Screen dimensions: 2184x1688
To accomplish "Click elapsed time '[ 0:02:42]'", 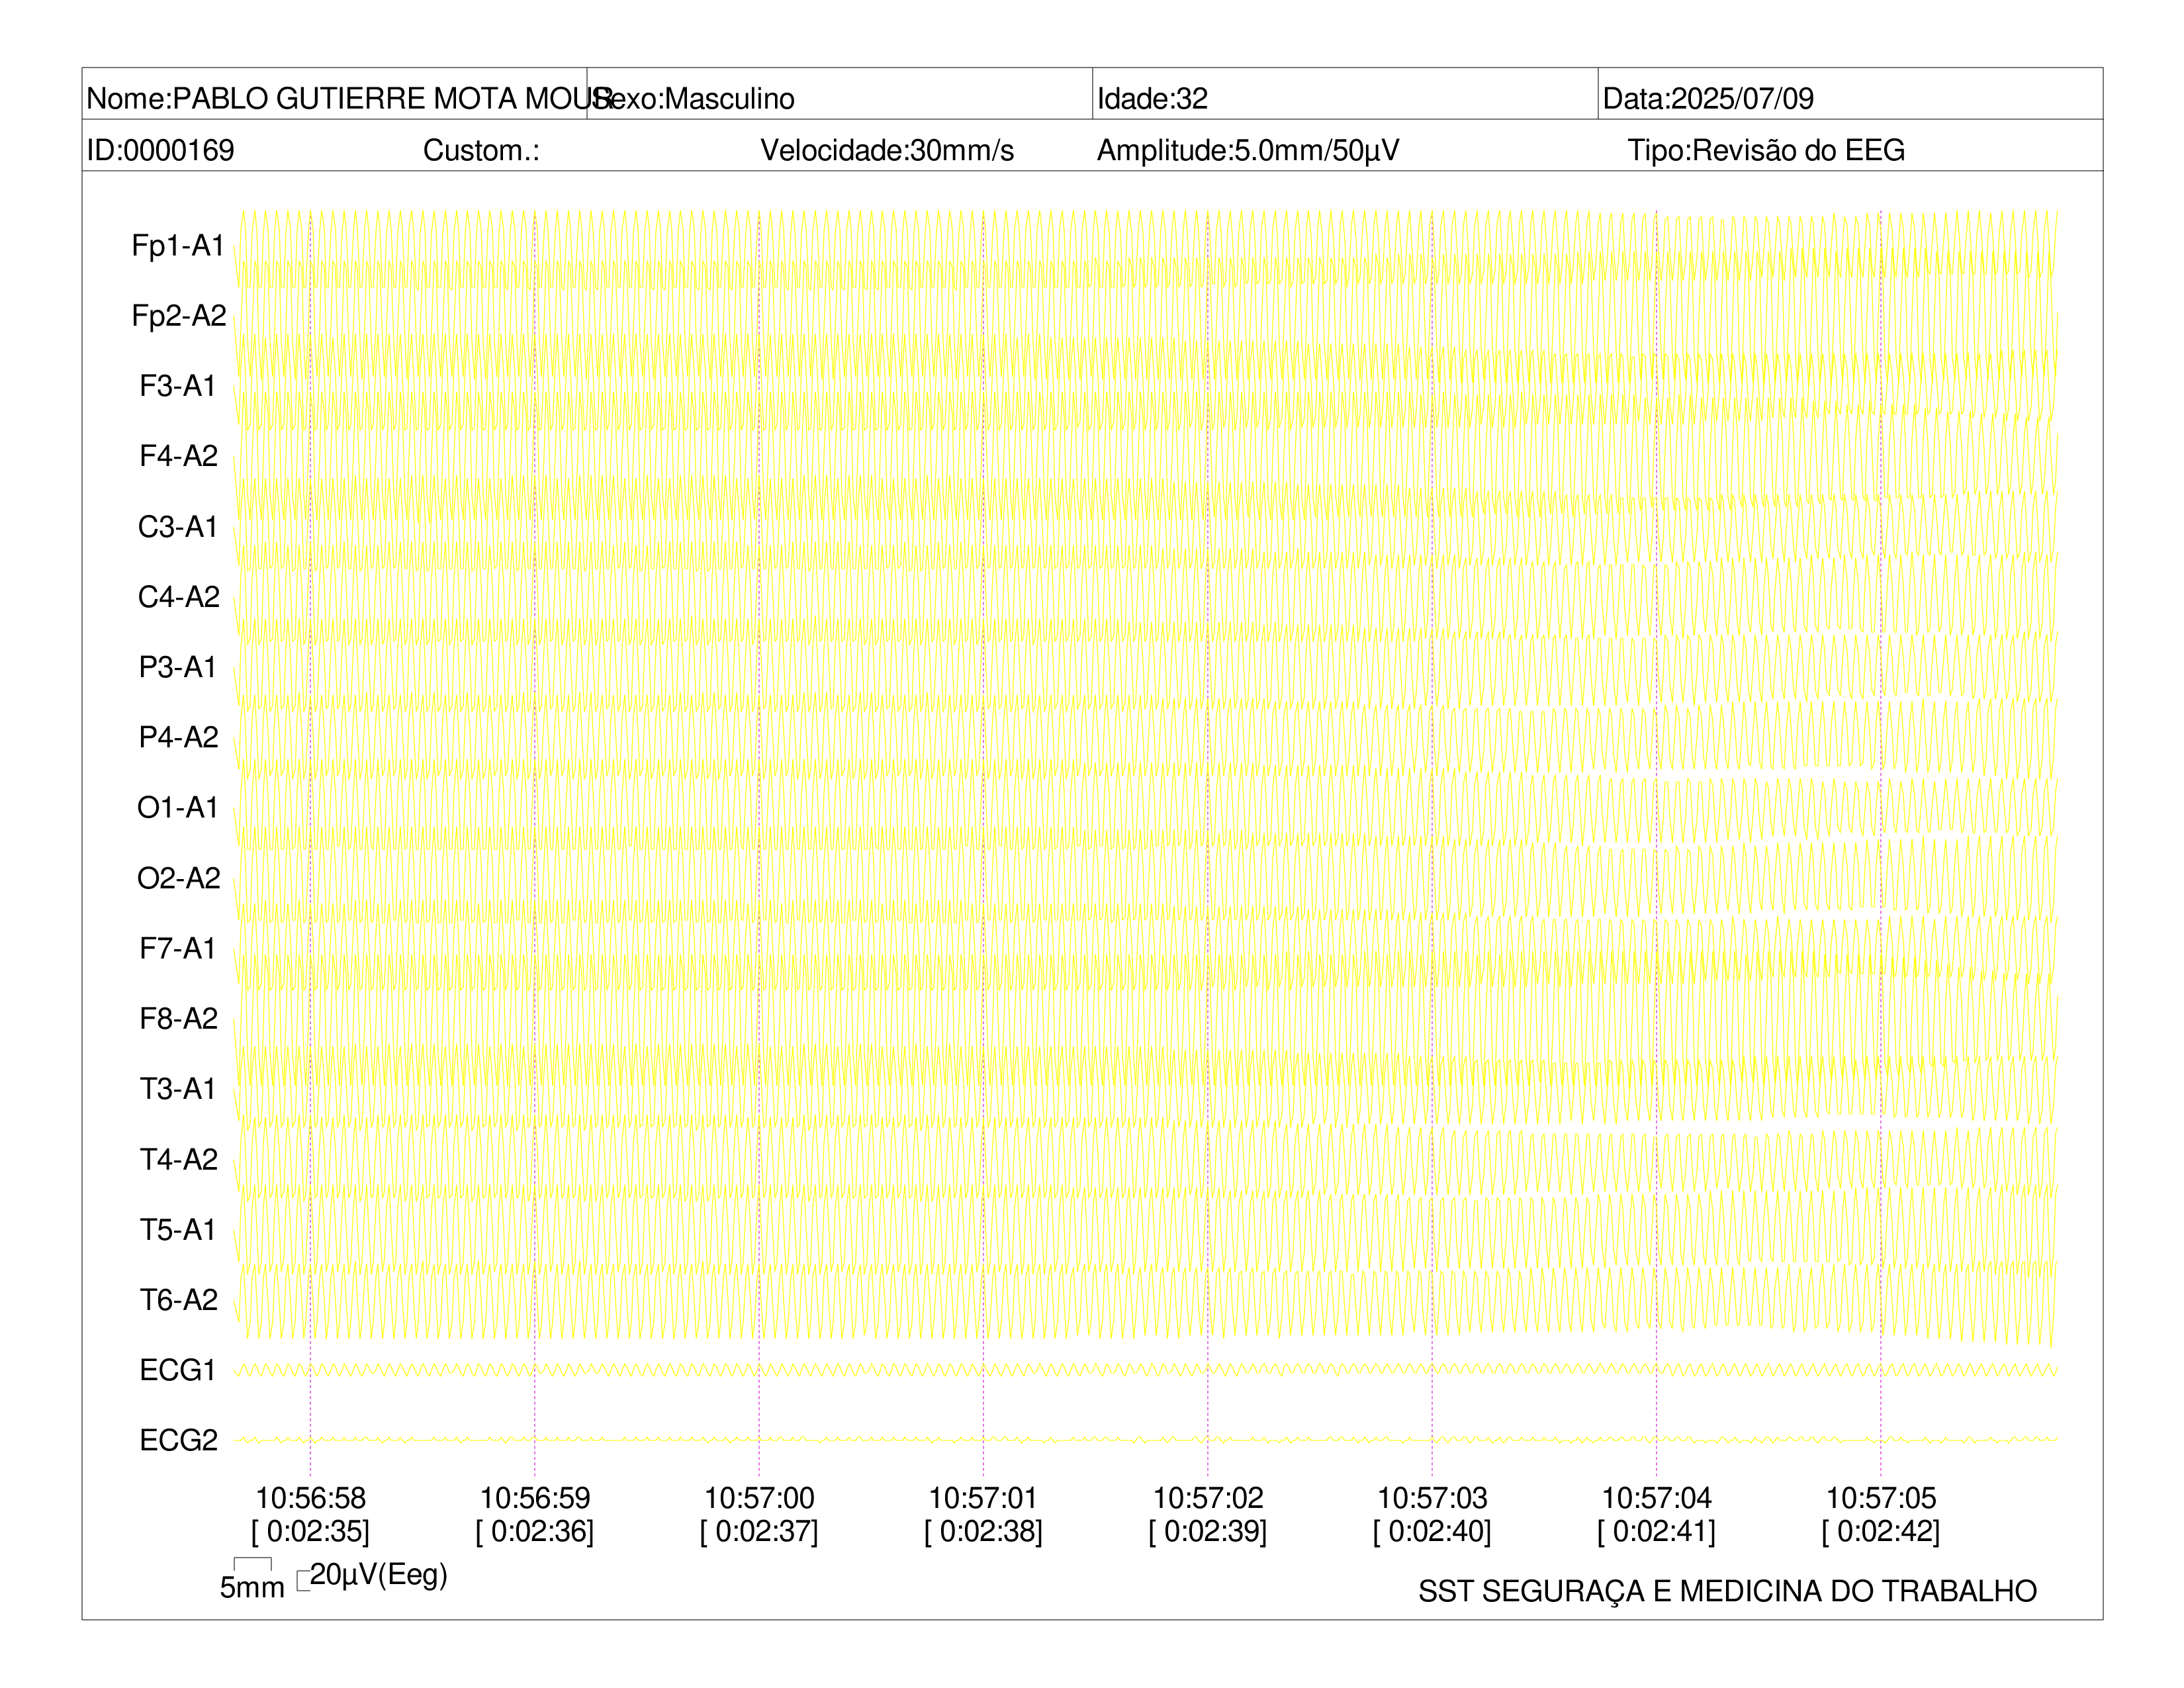I will pos(1881,1531).
